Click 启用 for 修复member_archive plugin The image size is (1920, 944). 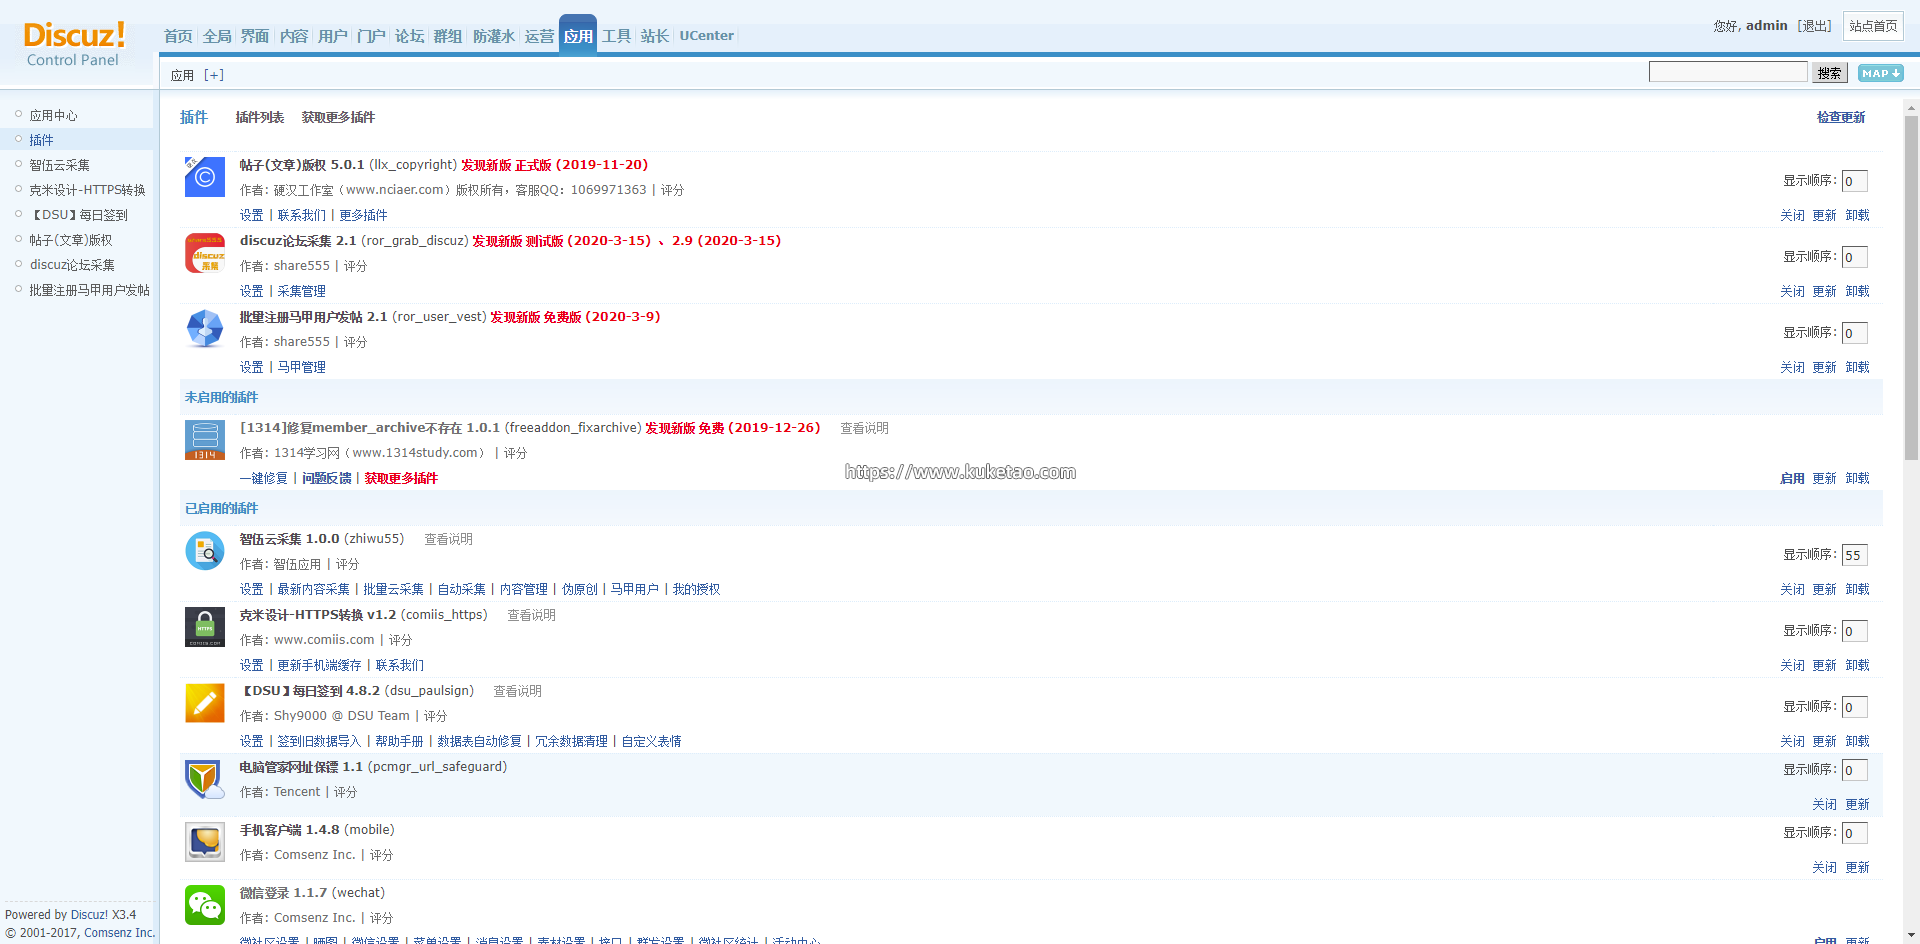(x=1792, y=478)
